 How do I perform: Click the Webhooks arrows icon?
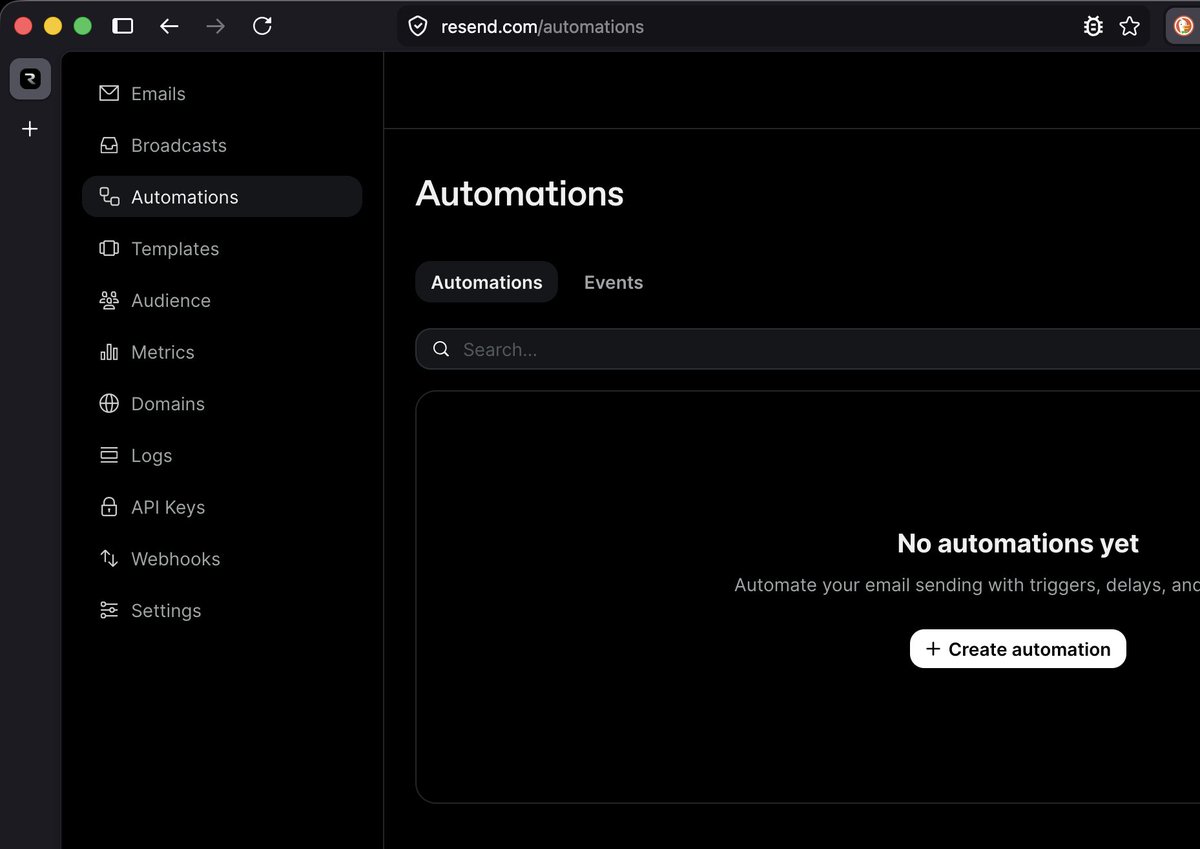[109, 559]
